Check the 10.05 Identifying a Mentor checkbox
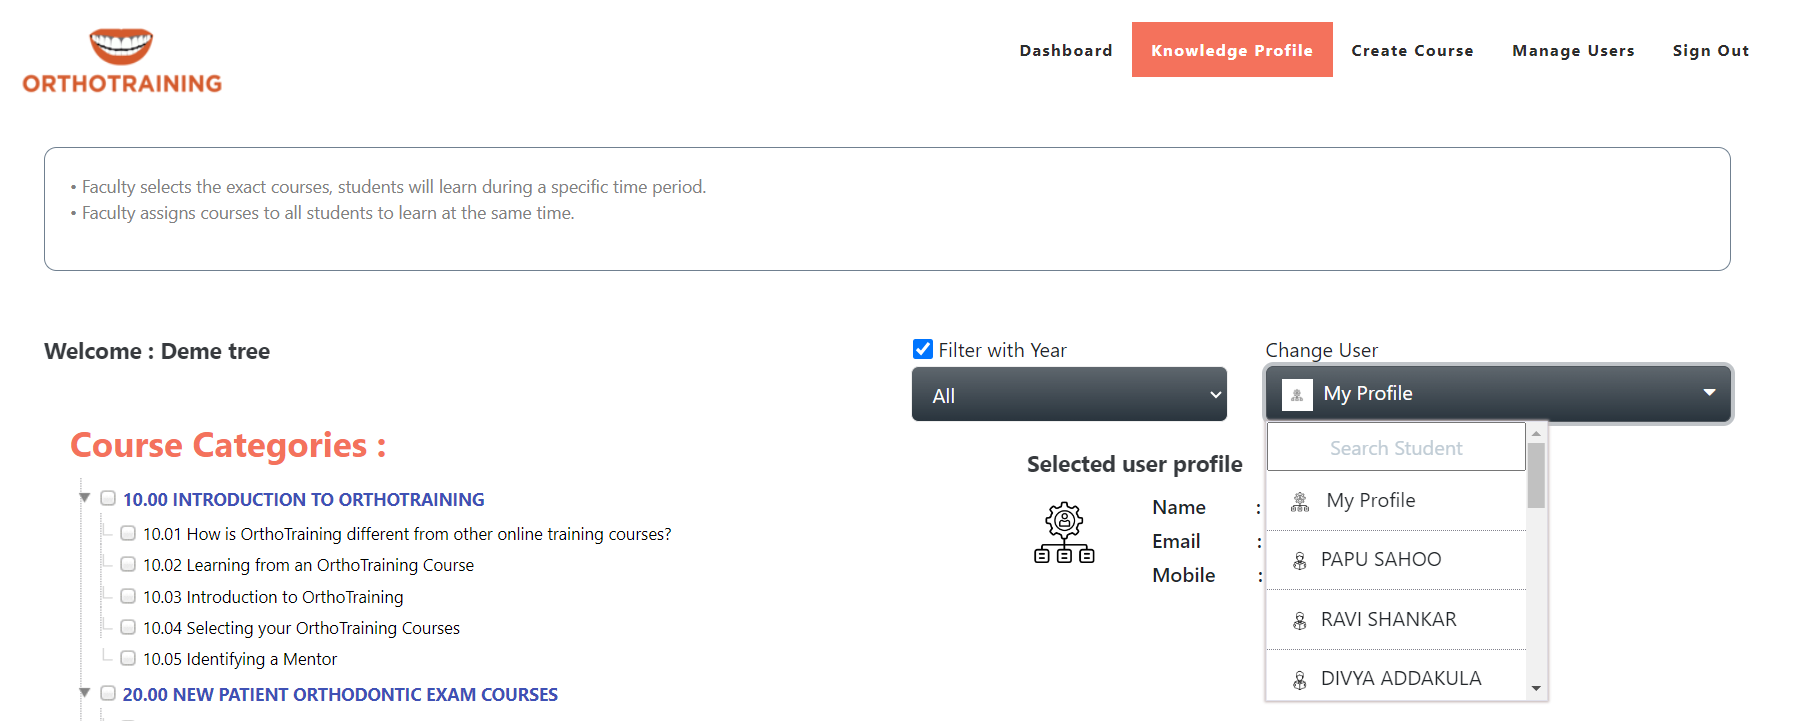The image size is (1815, 721). [x=128, y=658]
